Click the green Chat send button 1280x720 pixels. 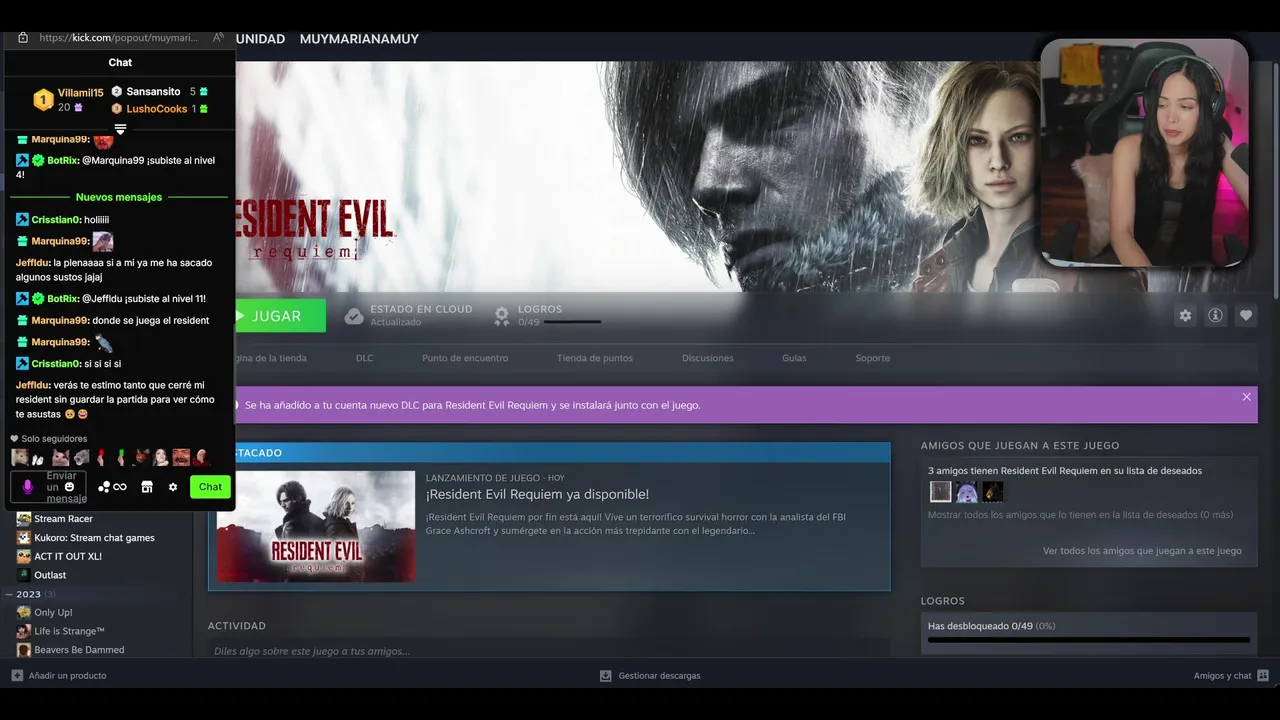[210, 487]
